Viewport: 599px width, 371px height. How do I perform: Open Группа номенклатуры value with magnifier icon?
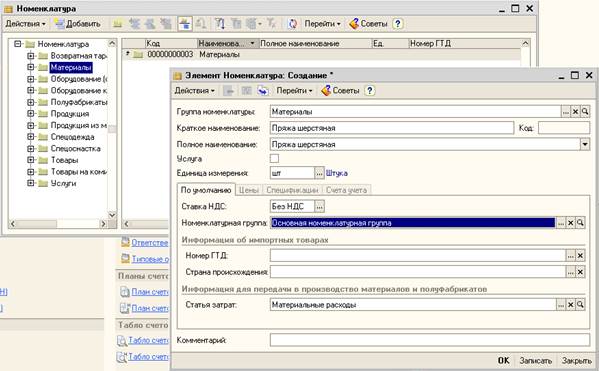(x=585, y=112)
